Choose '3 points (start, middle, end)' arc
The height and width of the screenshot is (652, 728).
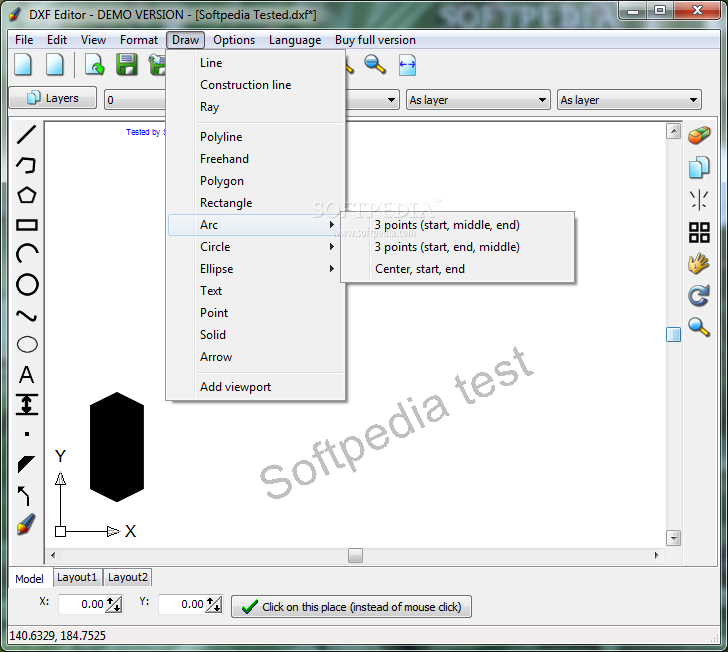(458, 225)
